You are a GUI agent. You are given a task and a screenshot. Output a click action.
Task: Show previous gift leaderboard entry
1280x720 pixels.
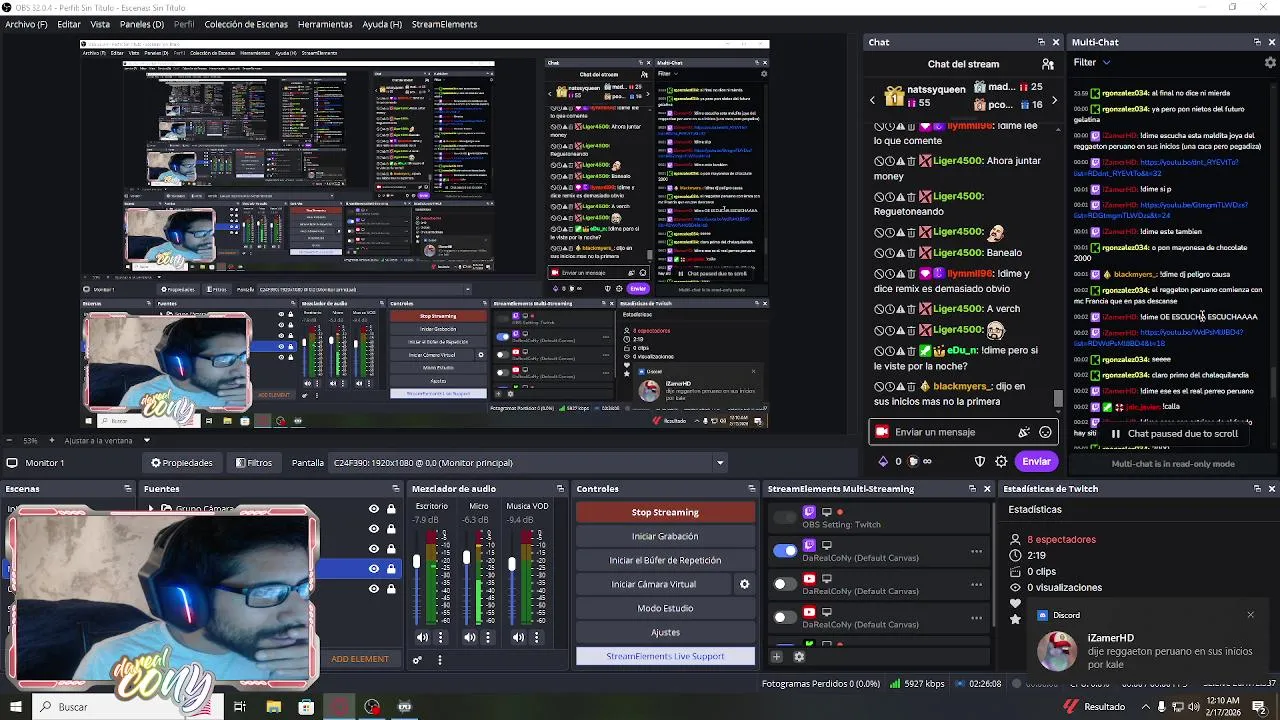(872, 100)
